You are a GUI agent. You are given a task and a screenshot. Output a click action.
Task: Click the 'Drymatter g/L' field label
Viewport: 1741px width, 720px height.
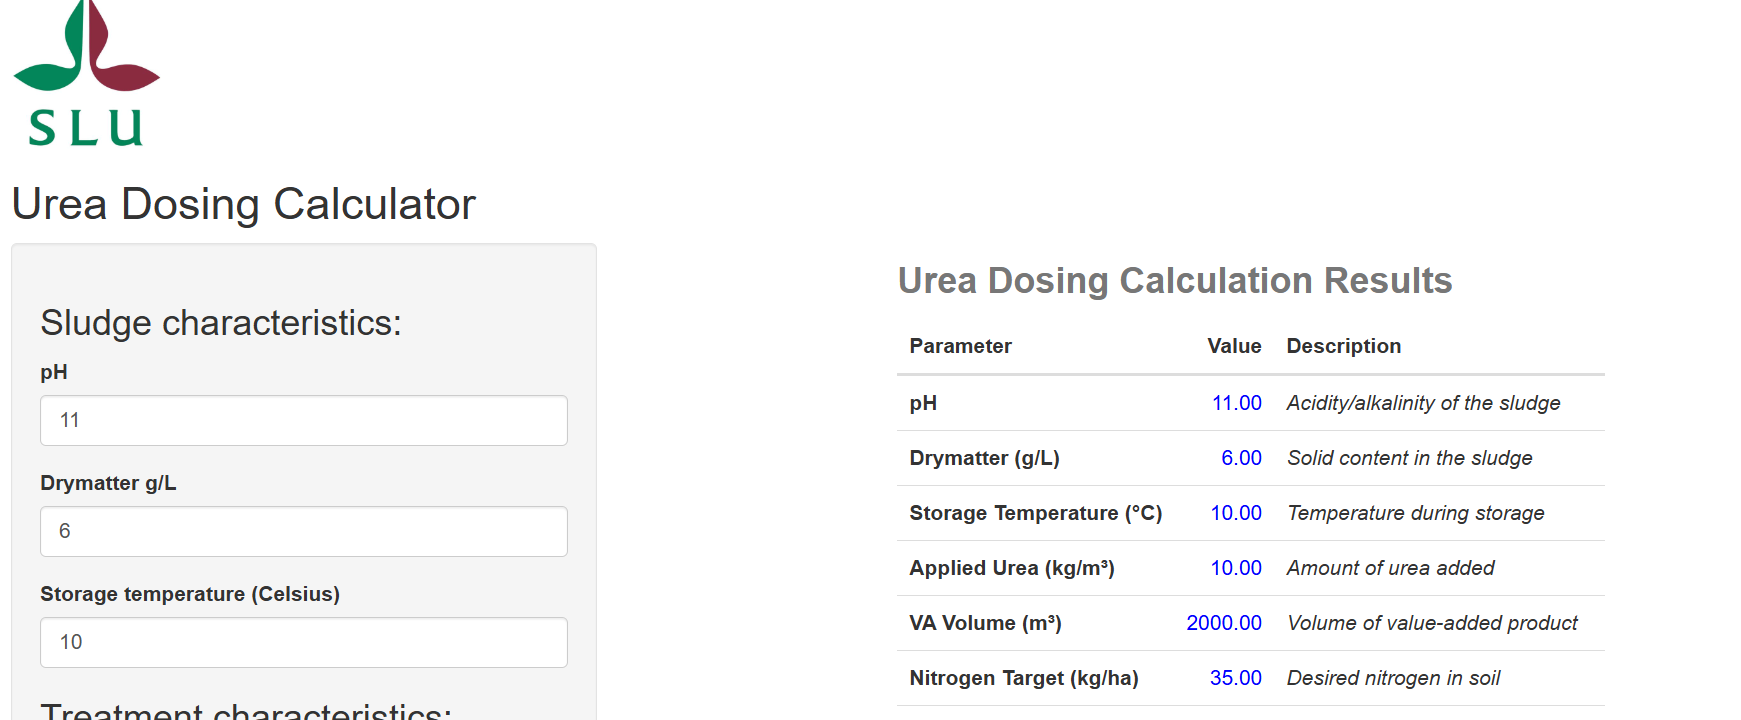pos(108,483)
